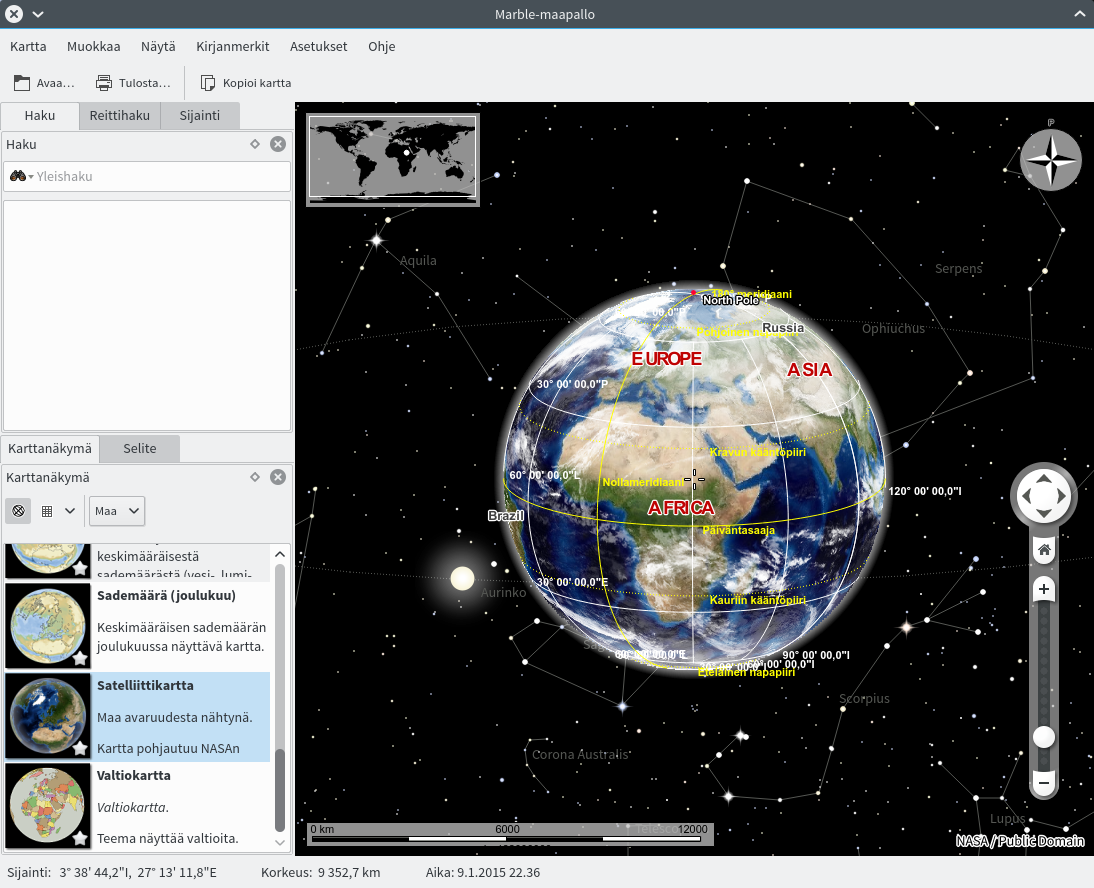Zoom in with the plus button

pyautogui.click(x=1043, y=589)
